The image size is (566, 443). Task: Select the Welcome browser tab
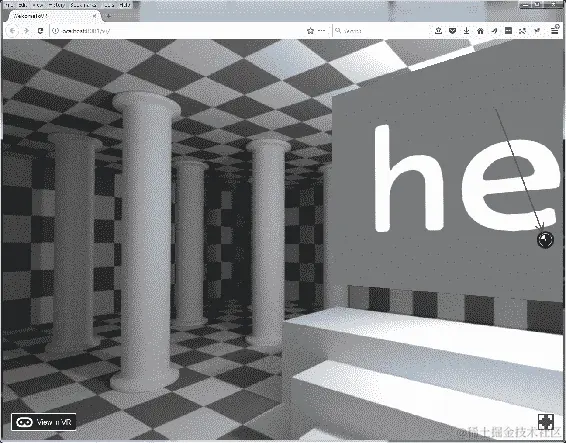[x=54, y=16]
